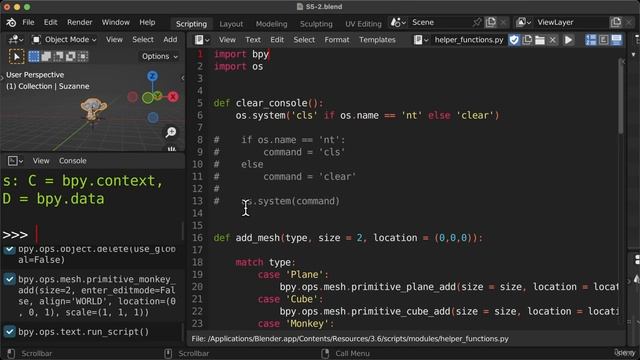Open the Help menu
Screen dimensions: 640x360
point(147,22)
